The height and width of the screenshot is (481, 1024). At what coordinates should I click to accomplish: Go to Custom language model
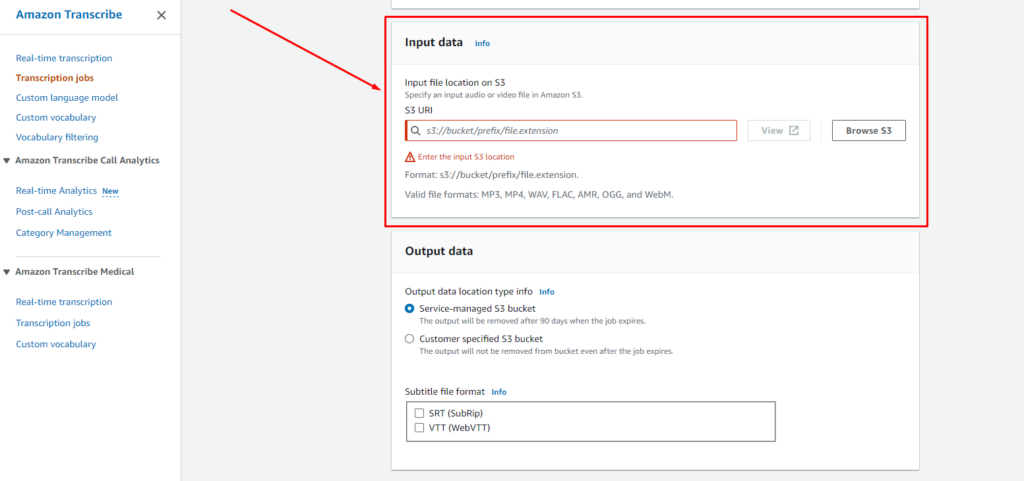[x=67, y=97]
